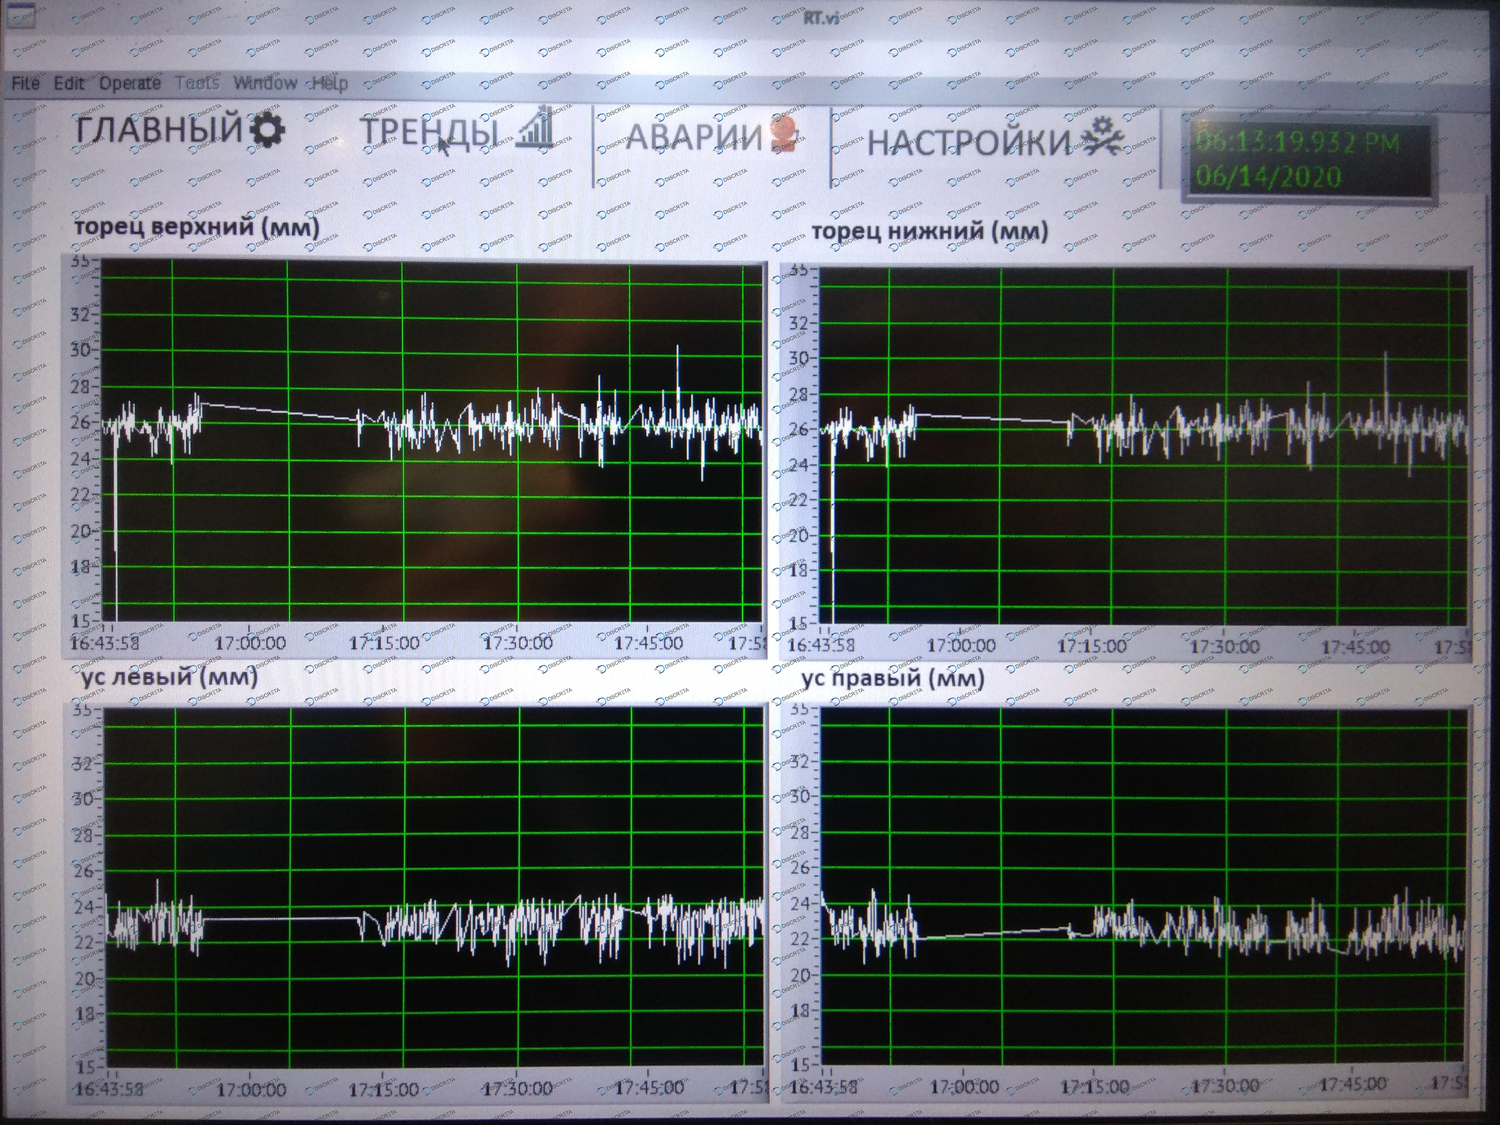Switch to the ТРЕНДЫ trends view
The image size is (1500, 1125).
click(x=429, y=132)
